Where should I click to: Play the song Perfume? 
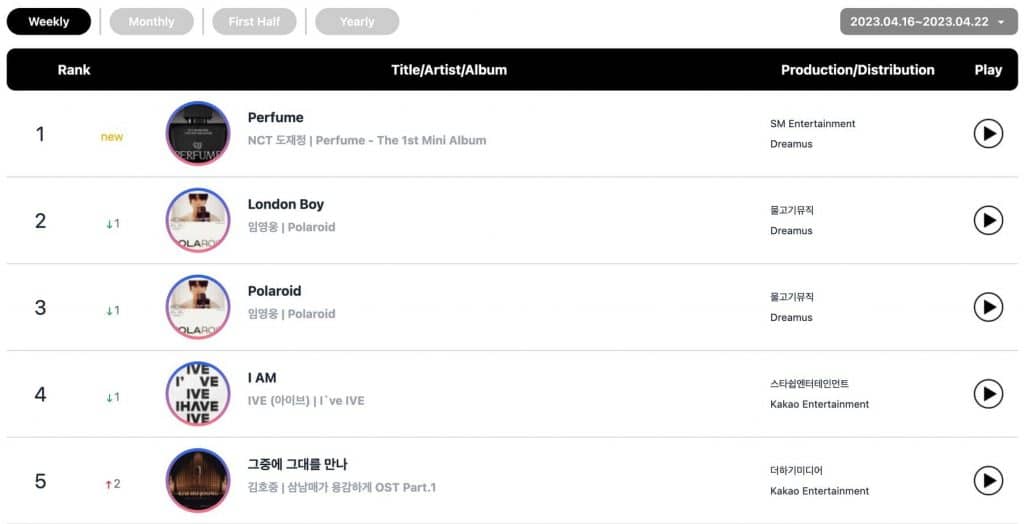coord(988,133)
